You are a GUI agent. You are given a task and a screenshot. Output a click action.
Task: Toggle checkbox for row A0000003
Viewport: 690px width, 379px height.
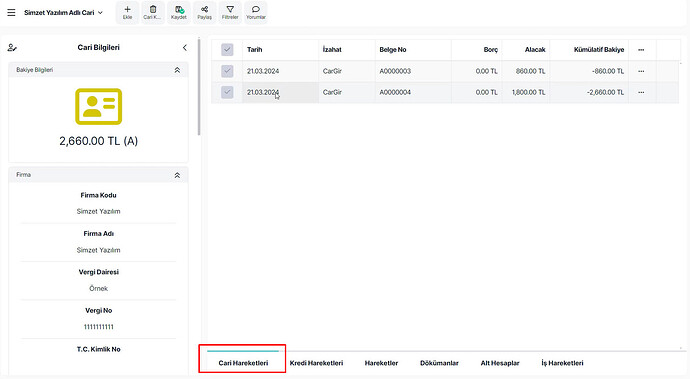[227, 71]
